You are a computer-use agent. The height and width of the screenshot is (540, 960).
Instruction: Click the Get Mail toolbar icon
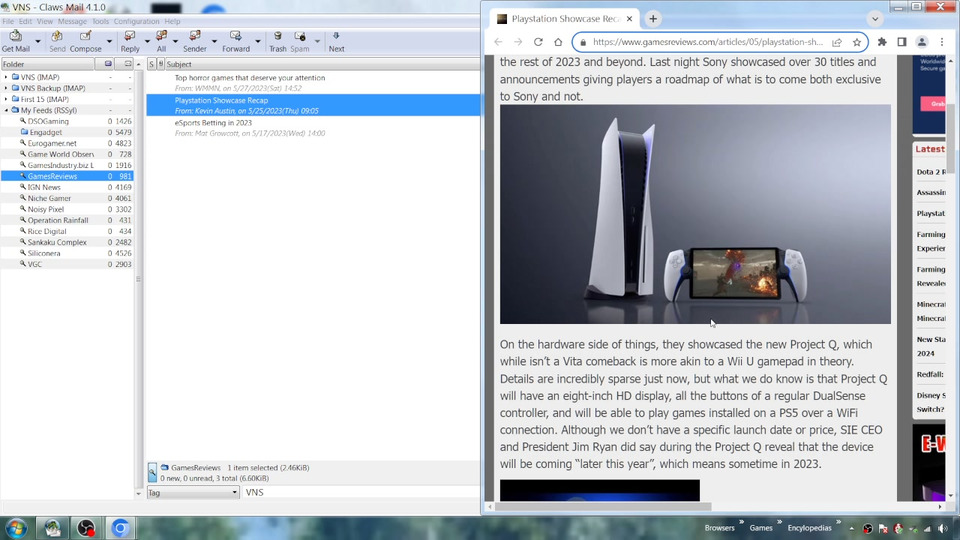pos(16,41)
